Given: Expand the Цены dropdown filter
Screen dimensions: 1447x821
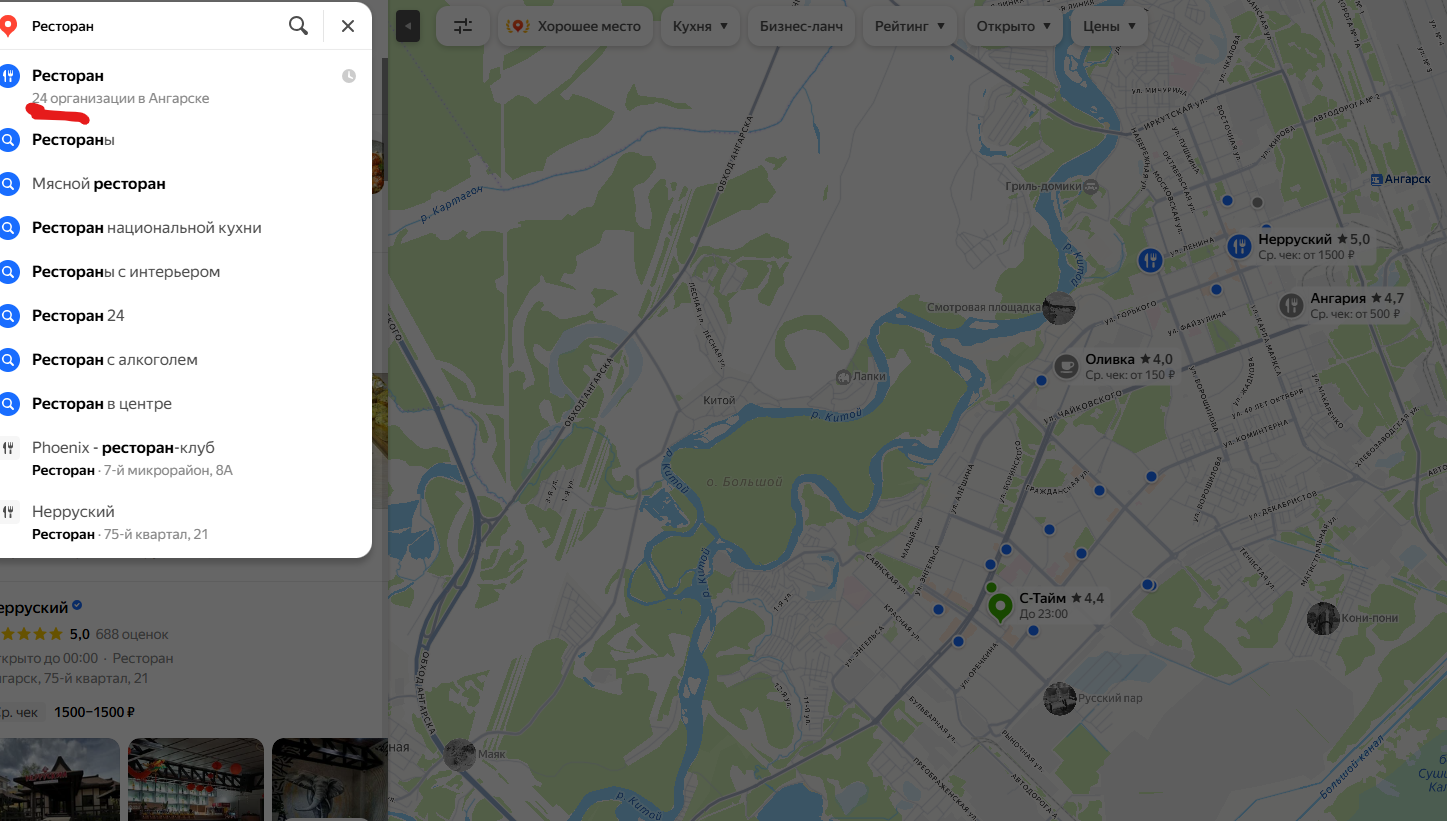Looking at the screenshot, I should tap(1109, 26).
